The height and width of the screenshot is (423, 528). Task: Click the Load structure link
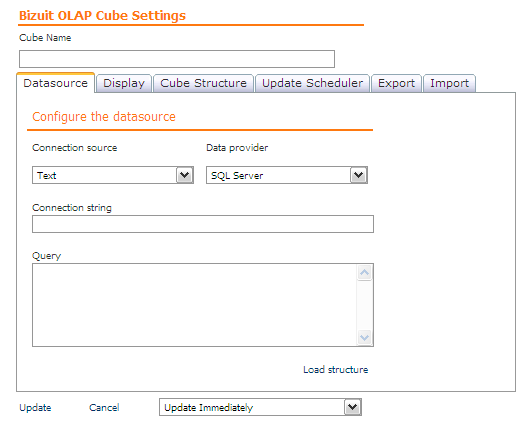point(335,369)
